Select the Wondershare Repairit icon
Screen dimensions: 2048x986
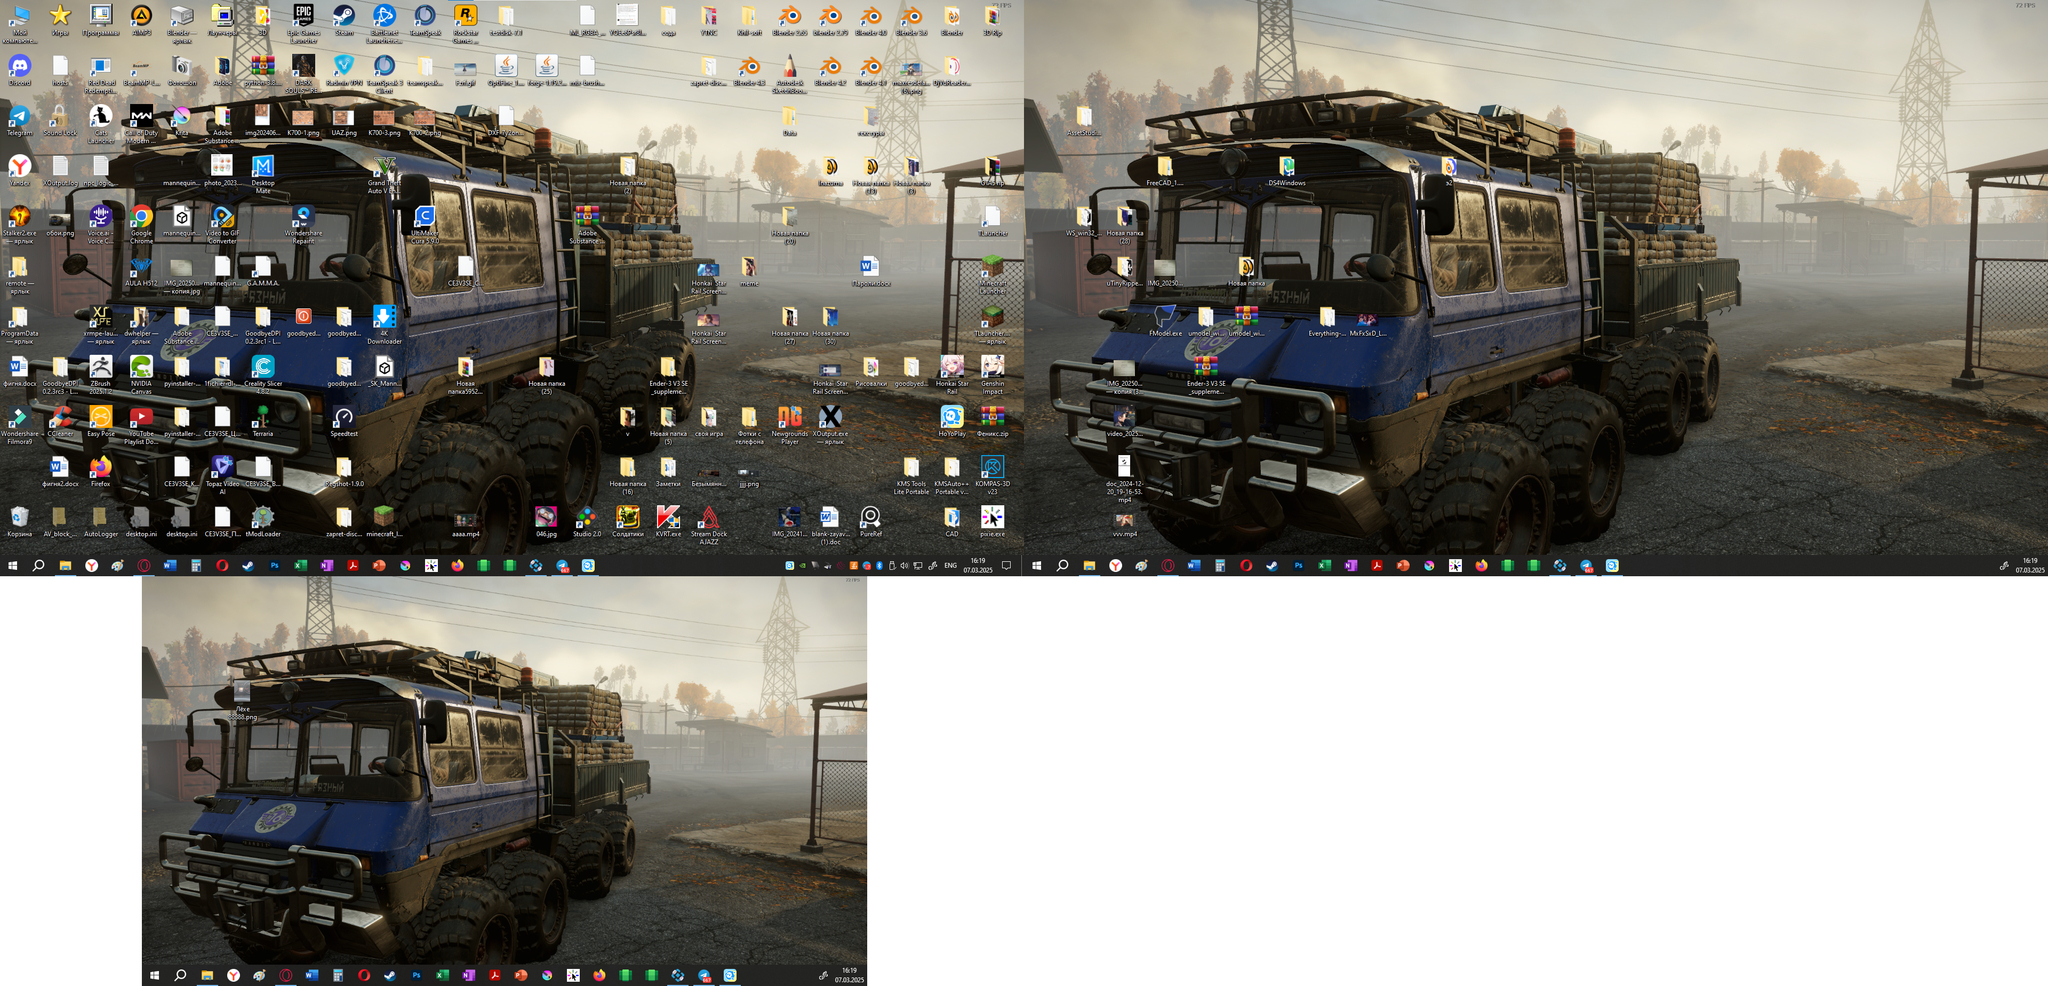coord(303,225)
